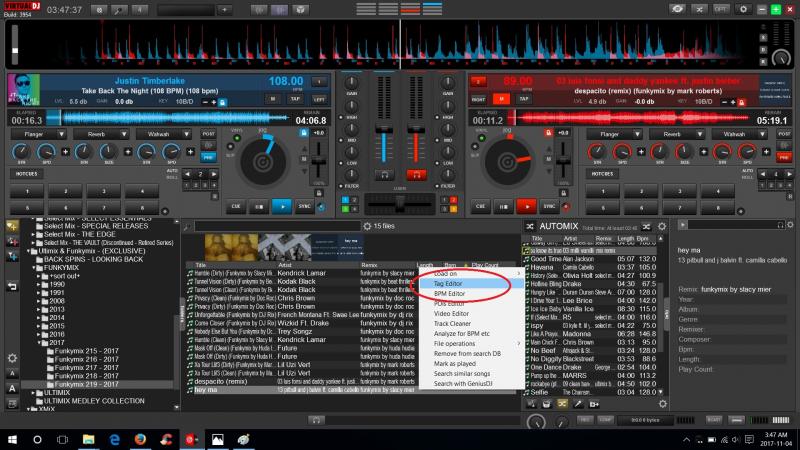
Task: Select despacito (remix) track row
Action: [302, 382]
